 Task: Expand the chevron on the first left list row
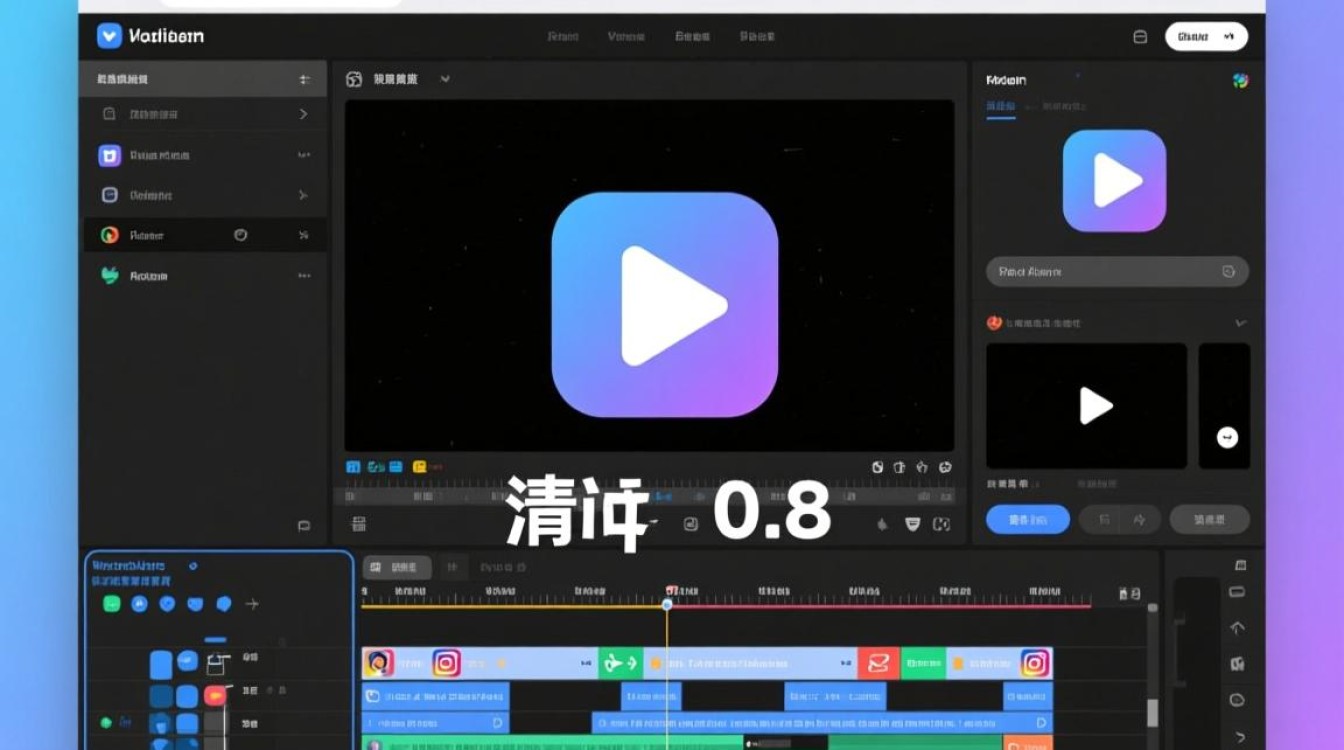point(304,114)
